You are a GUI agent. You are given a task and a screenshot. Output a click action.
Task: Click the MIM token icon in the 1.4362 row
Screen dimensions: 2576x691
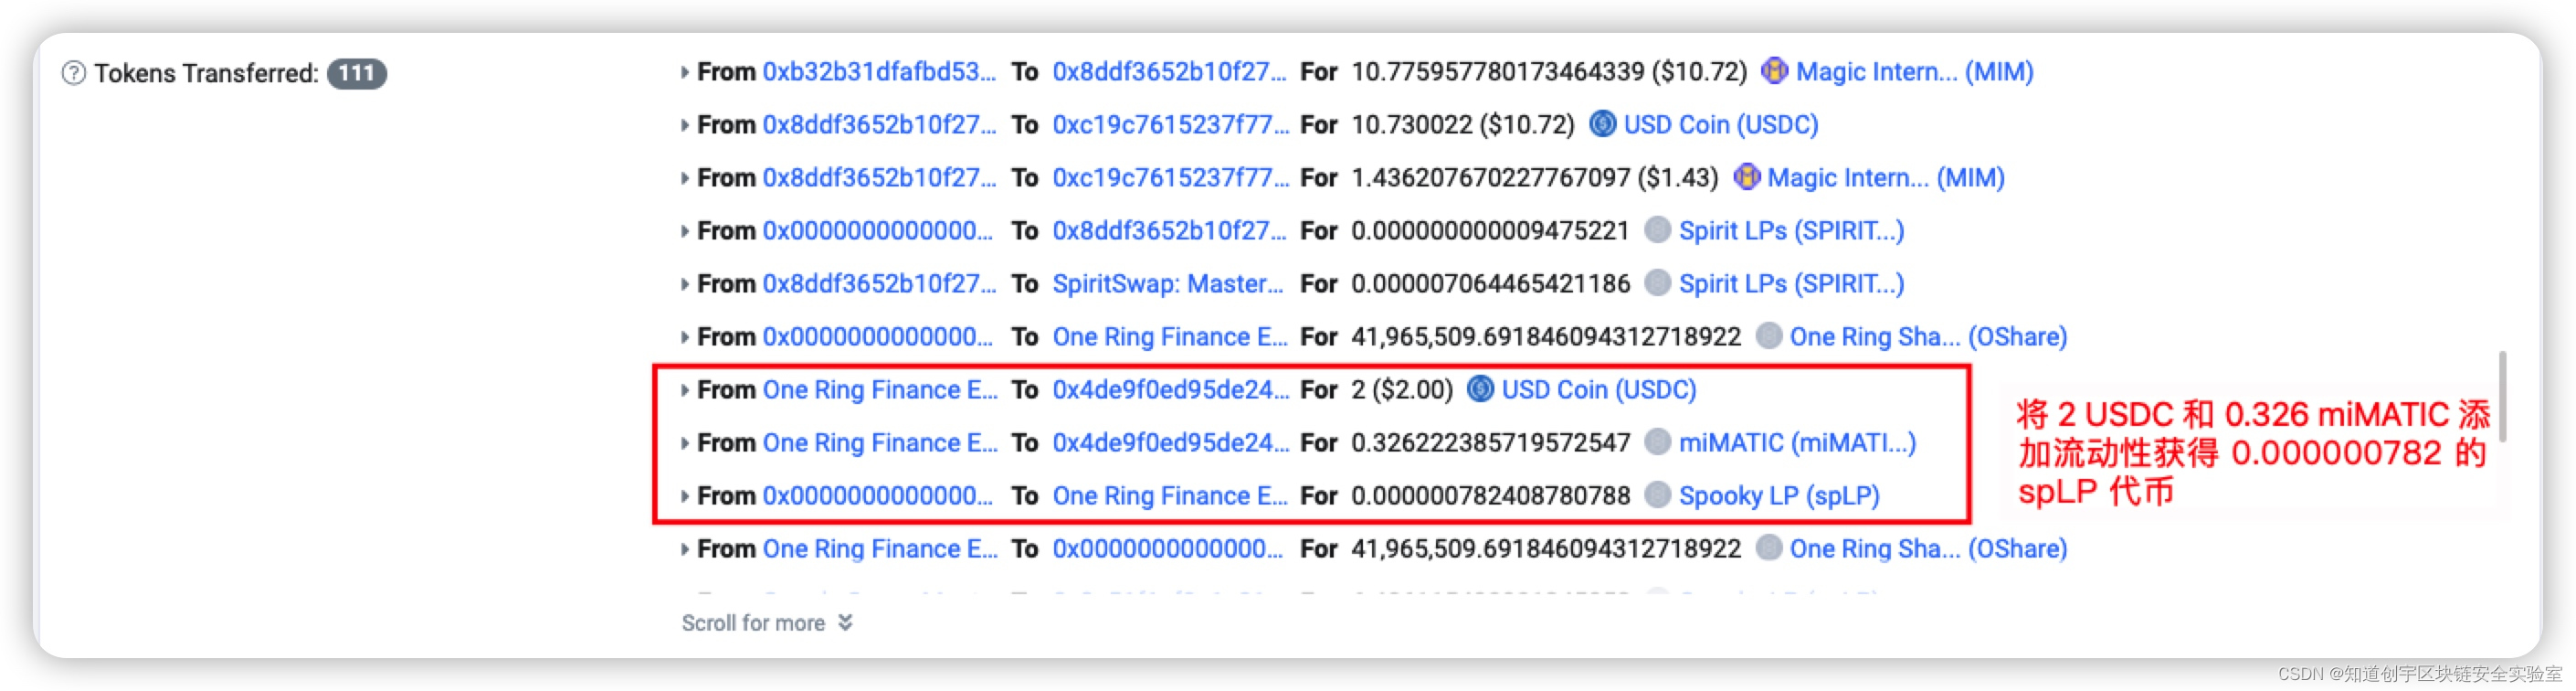1746,177
